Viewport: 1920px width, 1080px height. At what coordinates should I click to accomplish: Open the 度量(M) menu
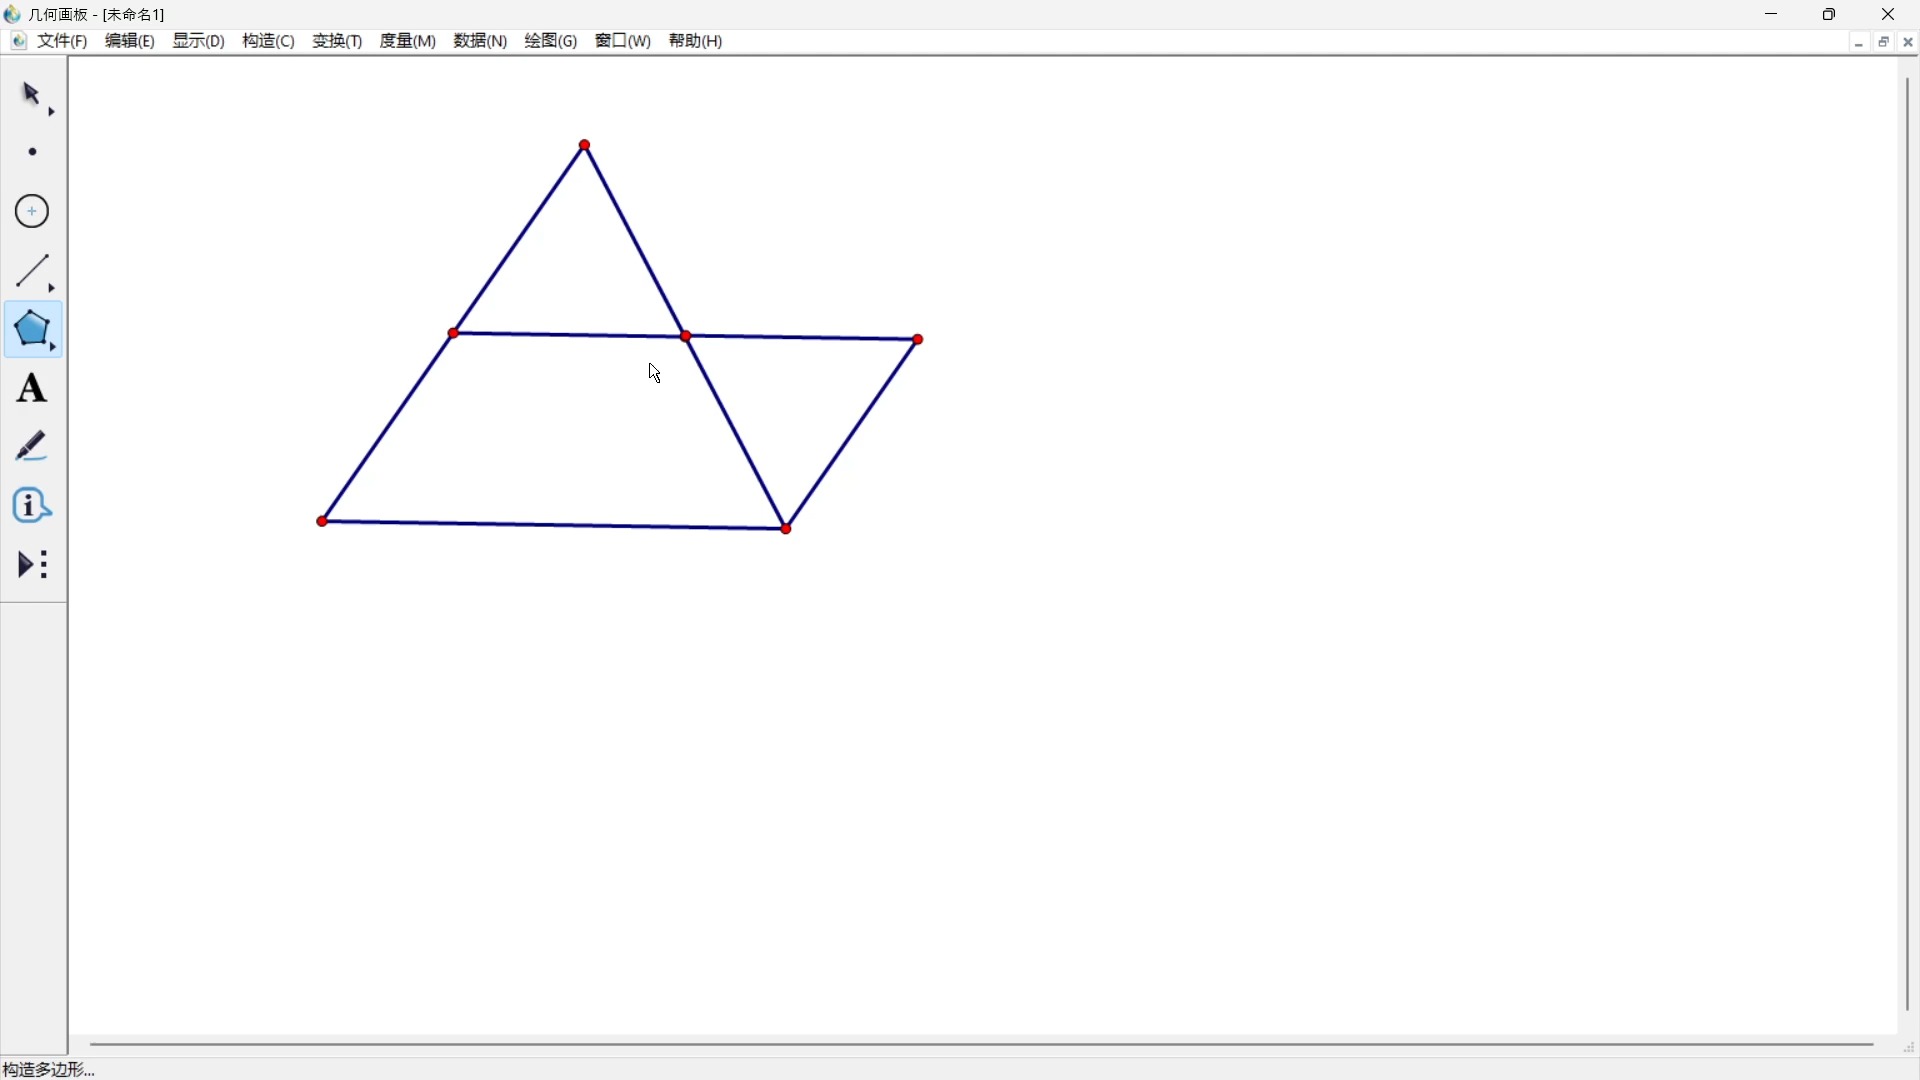tap(409, 41)
